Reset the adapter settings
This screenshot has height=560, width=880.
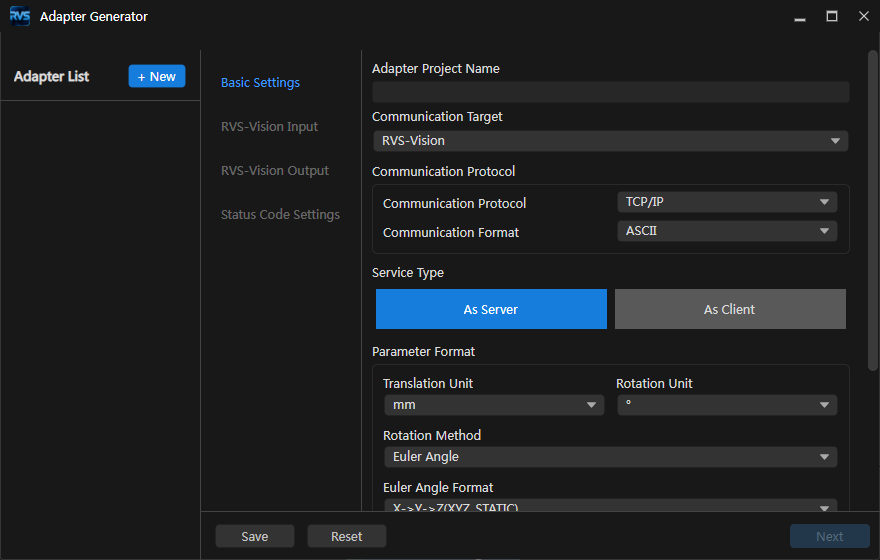[x=347, y=536]
